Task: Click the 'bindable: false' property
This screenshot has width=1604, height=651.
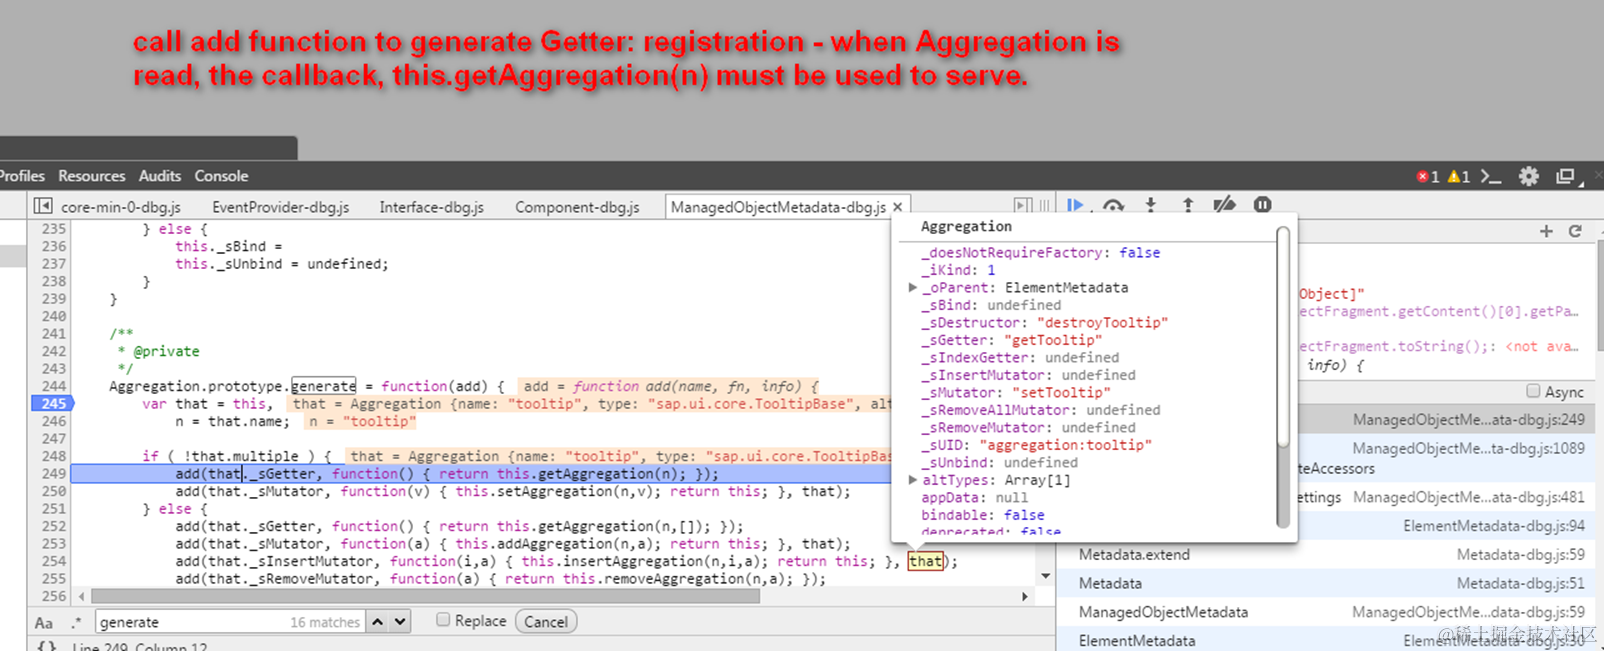Action: pyautogui.click(x=983, y=515)
